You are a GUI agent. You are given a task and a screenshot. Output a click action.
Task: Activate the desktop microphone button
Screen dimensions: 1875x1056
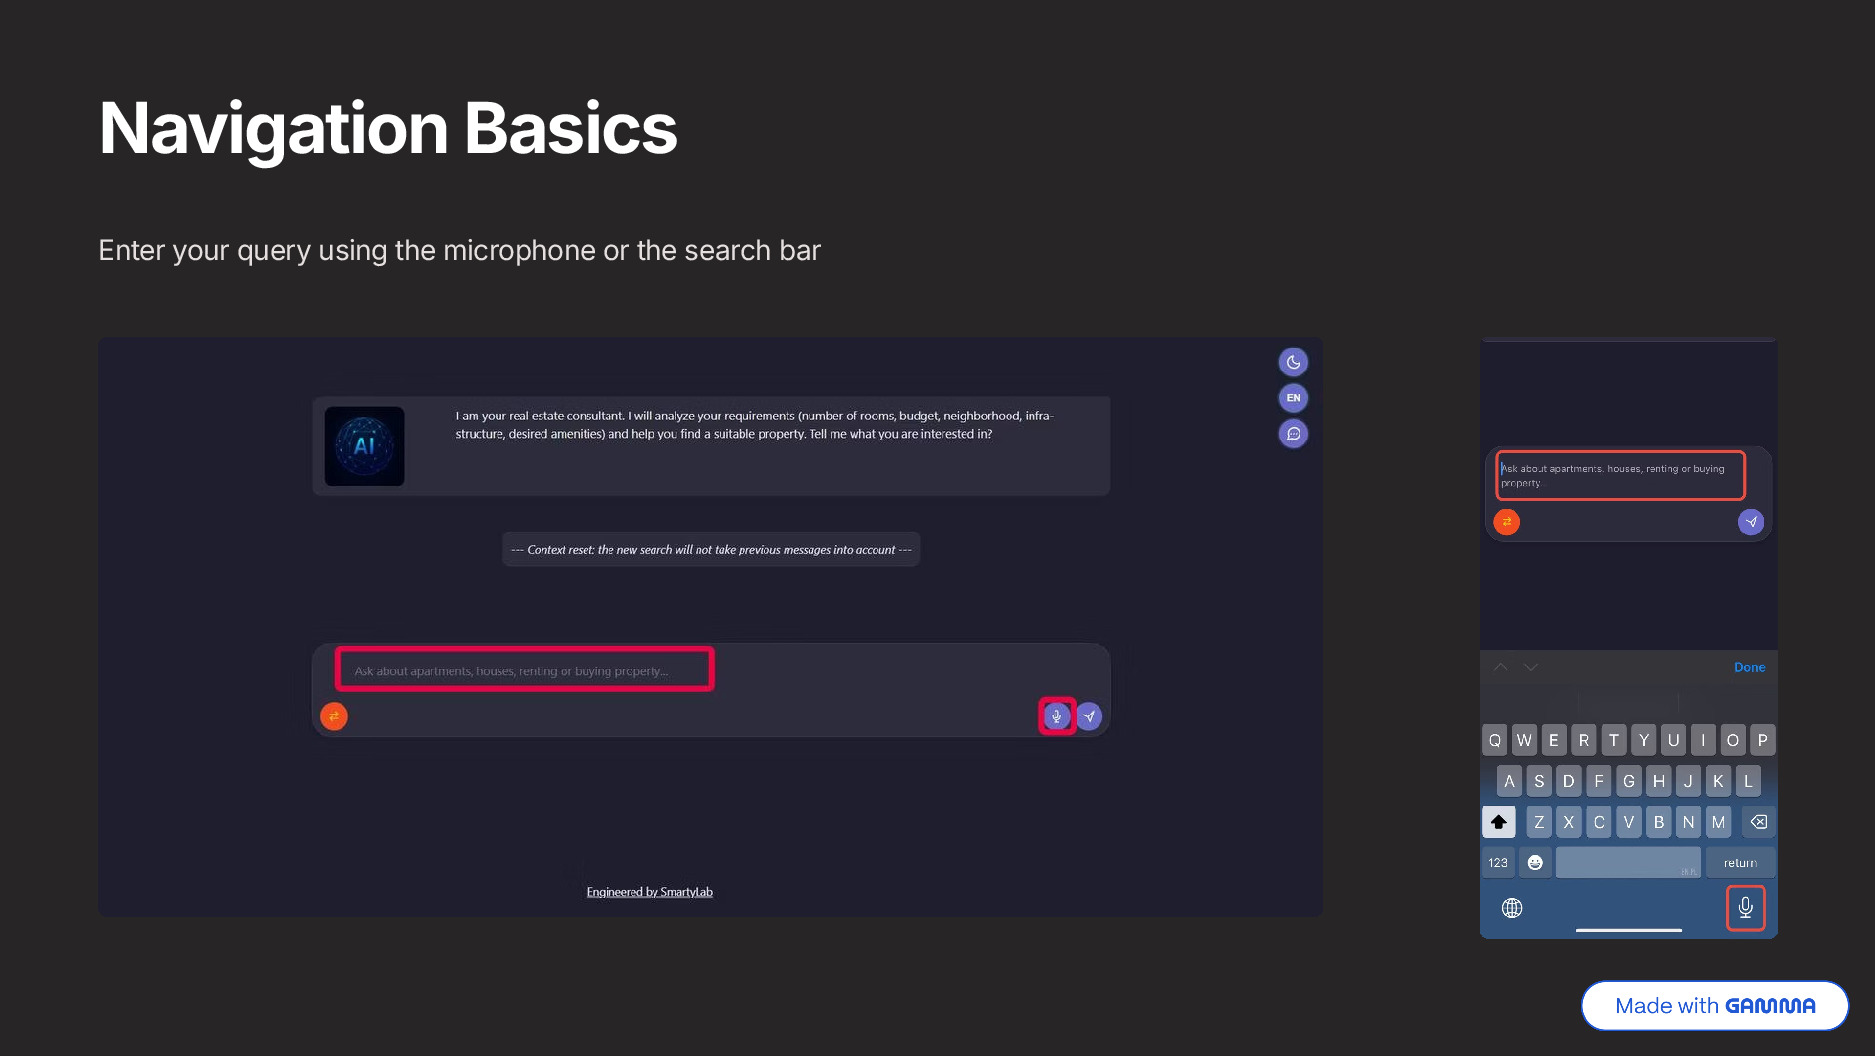[x=1057, y=716]
